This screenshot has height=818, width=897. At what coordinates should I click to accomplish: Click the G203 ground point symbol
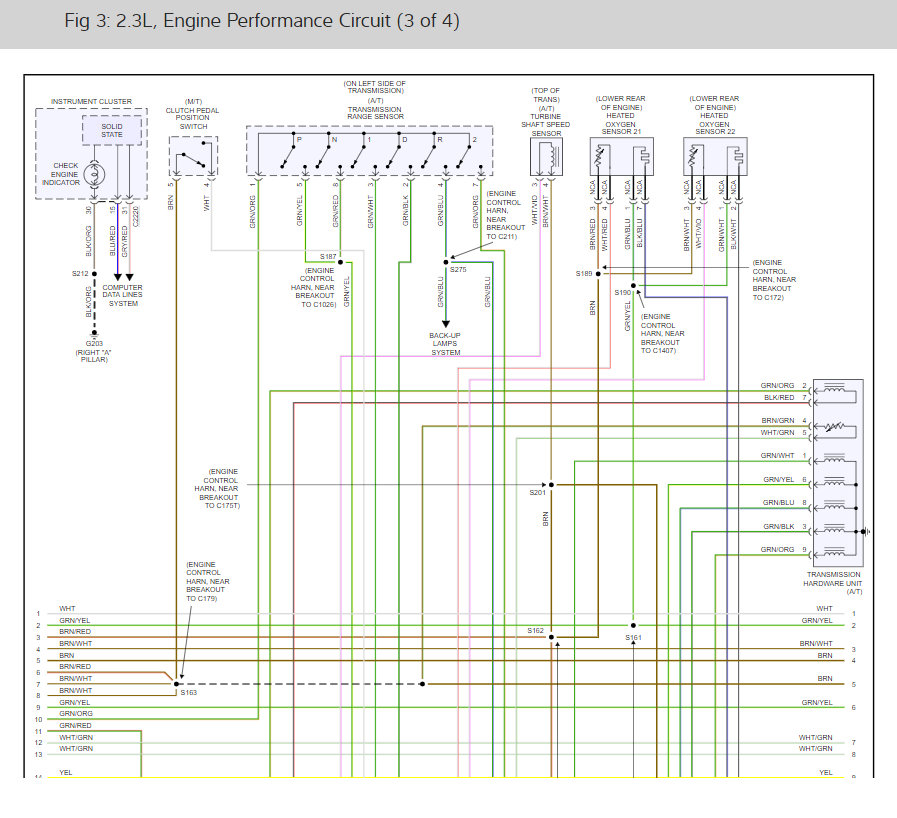point(95,333)
